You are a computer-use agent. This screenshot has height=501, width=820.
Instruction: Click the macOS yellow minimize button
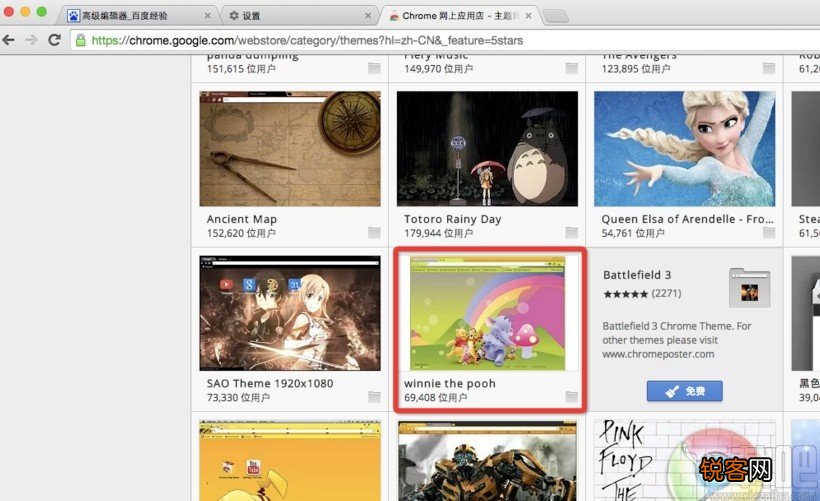(x=25, y=12)
